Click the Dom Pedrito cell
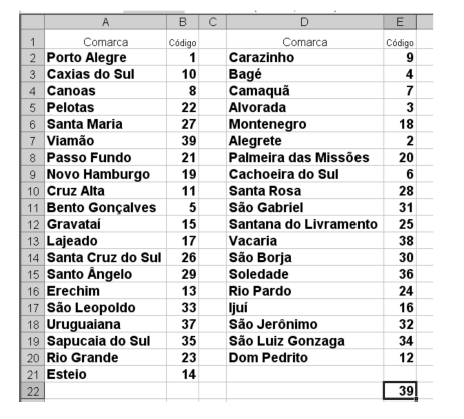 point(305,357)
